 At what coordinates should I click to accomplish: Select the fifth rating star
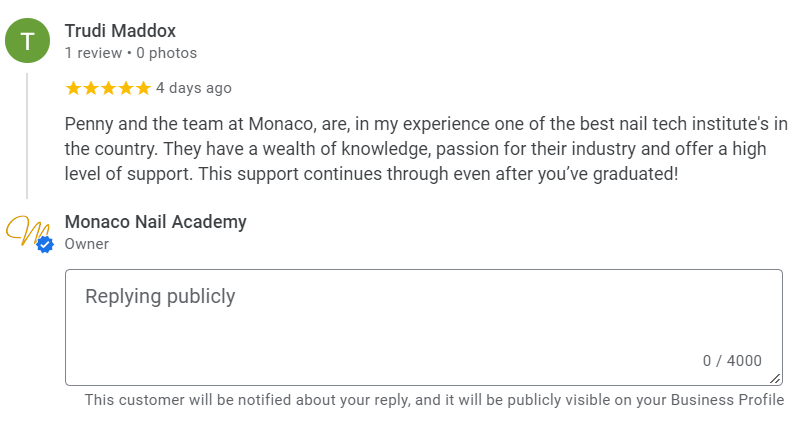[x=142, y=88]
